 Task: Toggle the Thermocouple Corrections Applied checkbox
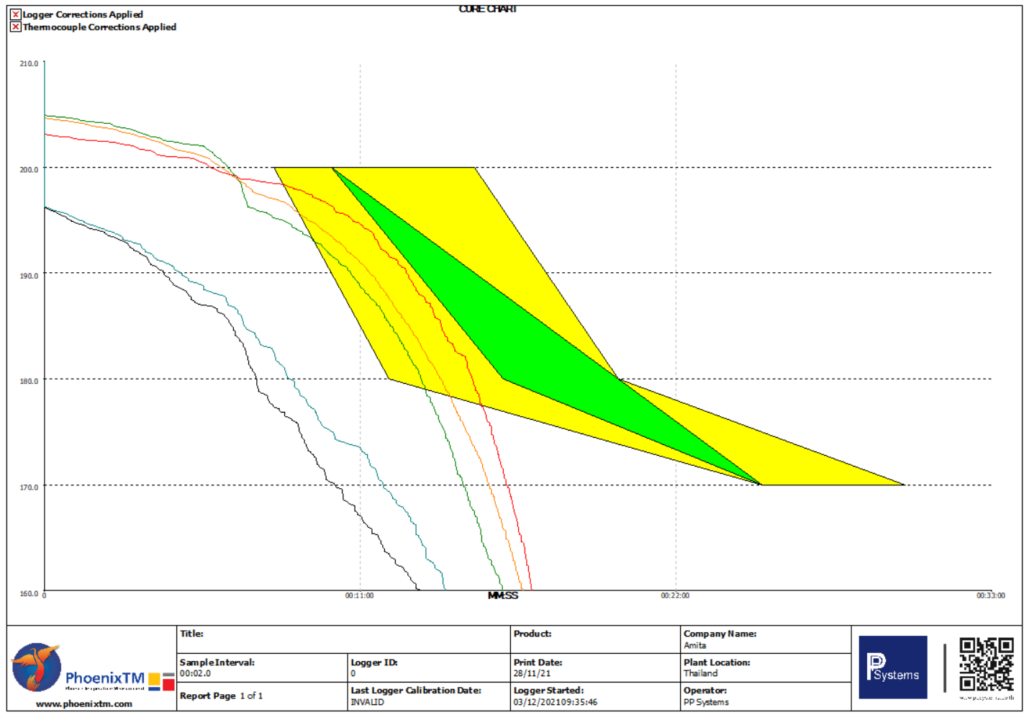pos(15,27)
